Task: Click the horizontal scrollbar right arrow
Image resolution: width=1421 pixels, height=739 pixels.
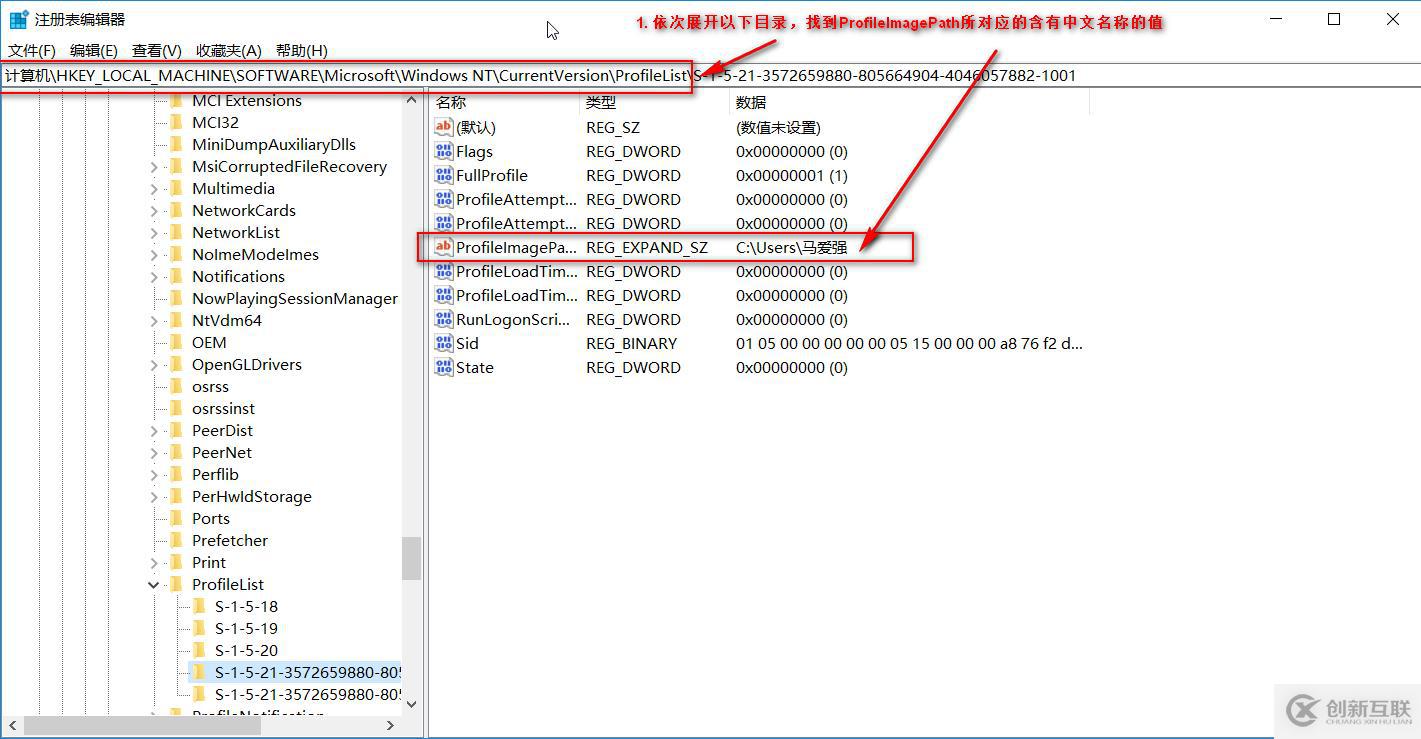Action: click(x=390, y=726)
